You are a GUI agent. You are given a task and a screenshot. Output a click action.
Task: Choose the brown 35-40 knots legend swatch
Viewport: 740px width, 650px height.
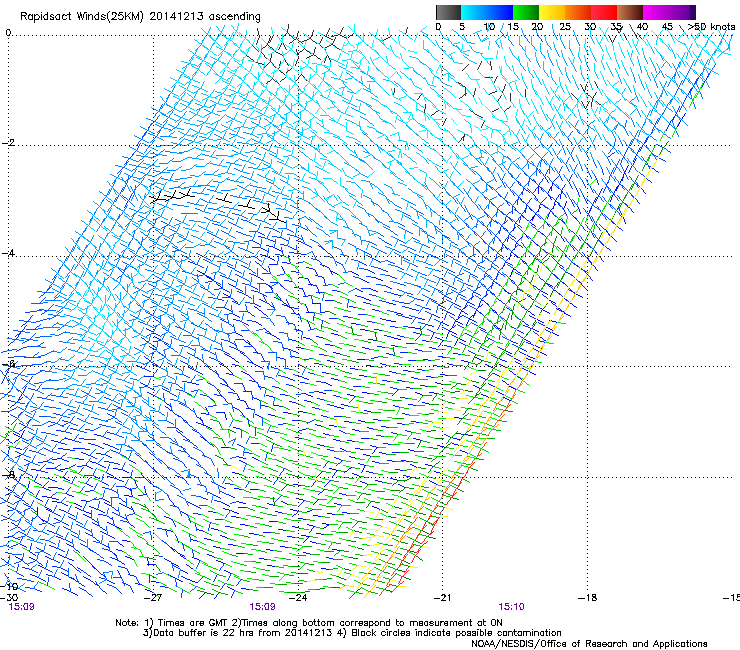coord(630,12)
